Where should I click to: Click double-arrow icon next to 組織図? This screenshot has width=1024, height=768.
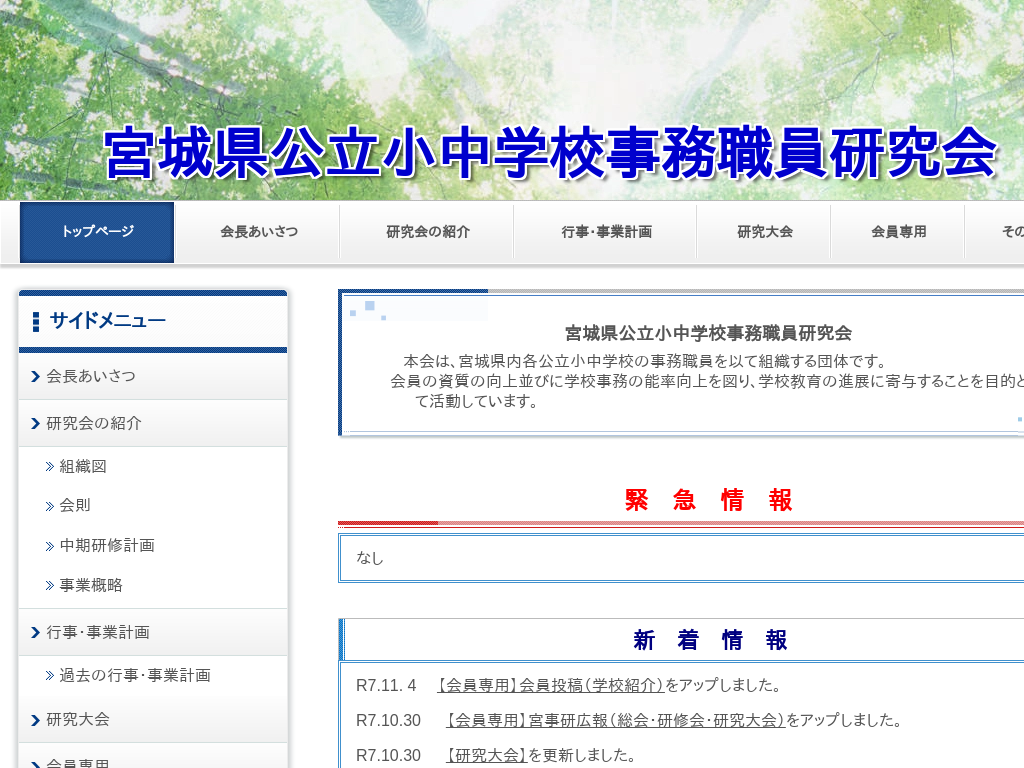[50, 467]
